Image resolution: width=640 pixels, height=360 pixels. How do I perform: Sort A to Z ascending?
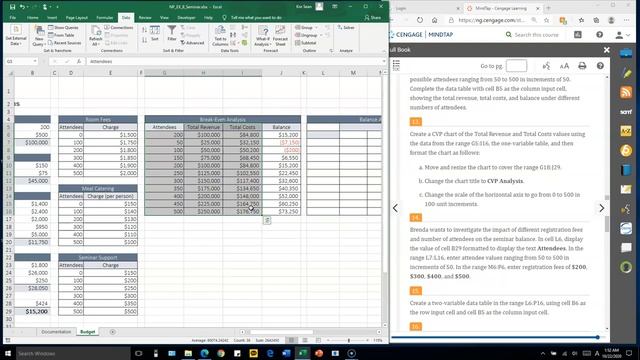point(144,30)
